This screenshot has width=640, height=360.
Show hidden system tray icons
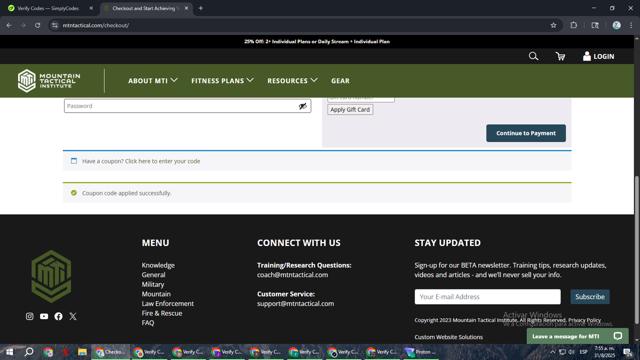point(553,352)
